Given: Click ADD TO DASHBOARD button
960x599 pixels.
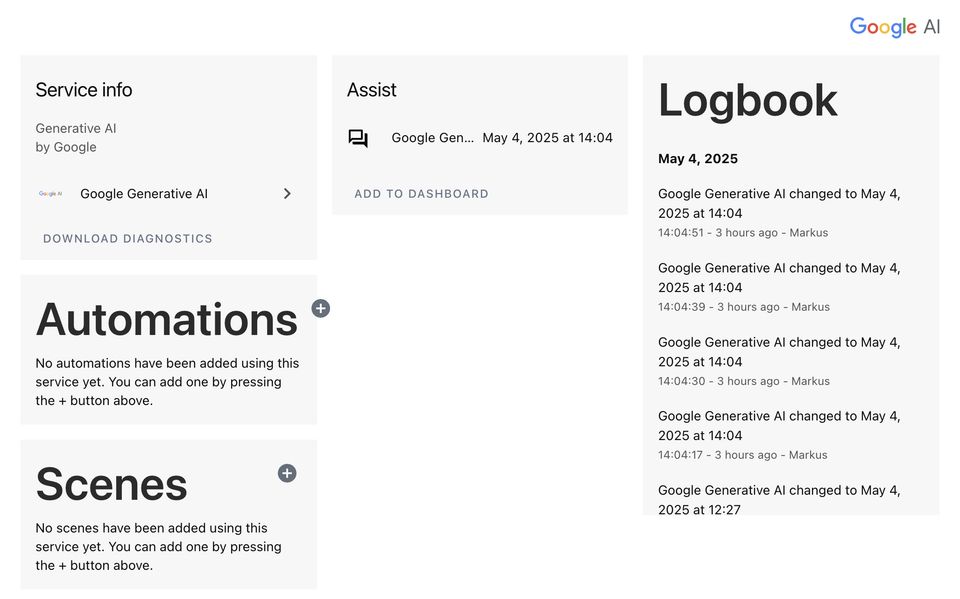Looking at the screenshot, I should tap(421, 194).
